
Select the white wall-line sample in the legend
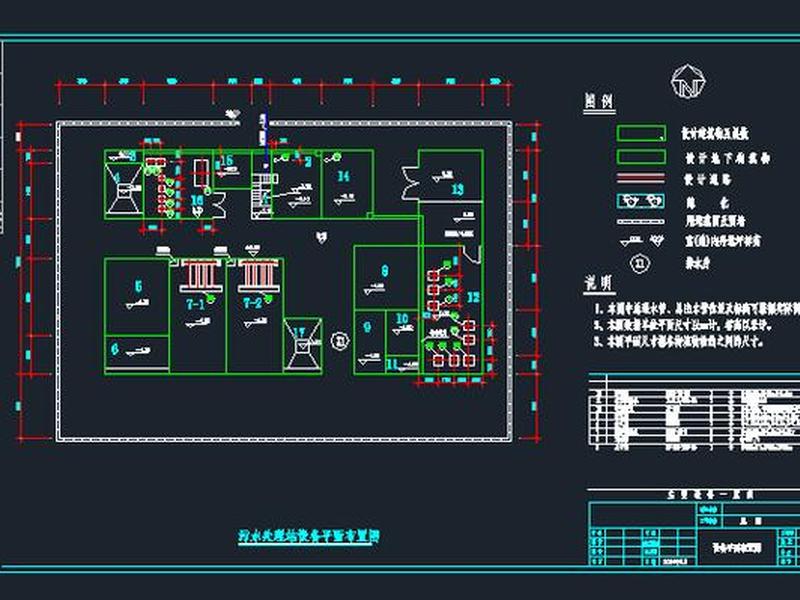tap(641, 222)
